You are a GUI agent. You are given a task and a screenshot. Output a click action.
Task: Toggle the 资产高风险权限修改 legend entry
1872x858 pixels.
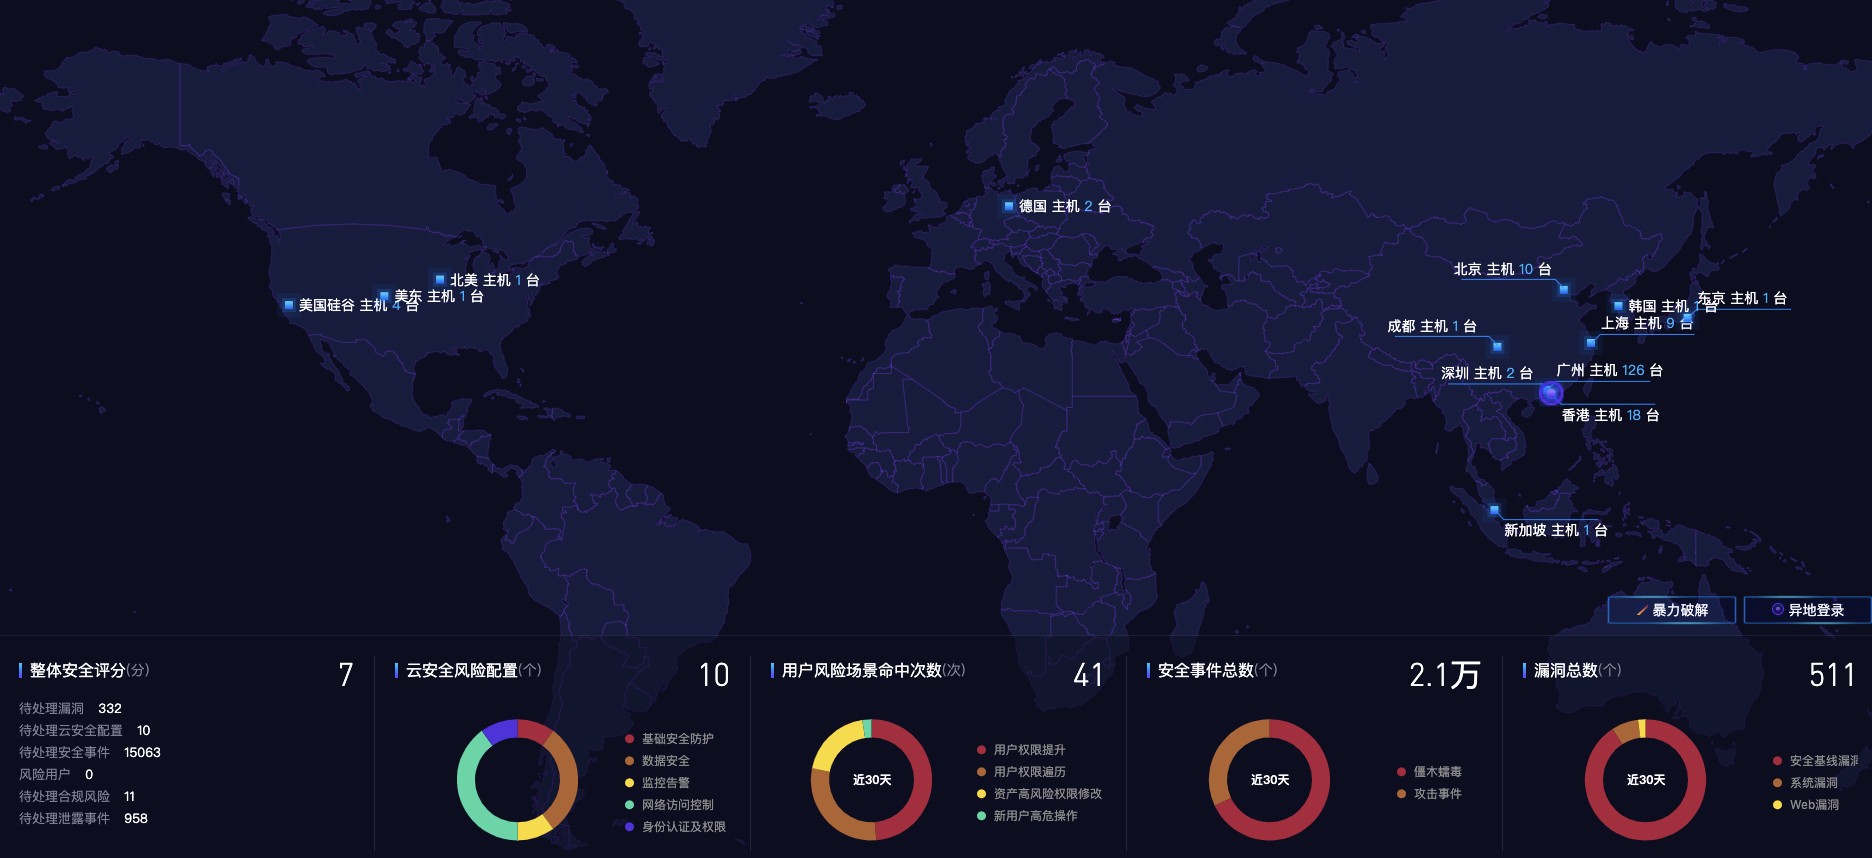pyautogui.click(x=1039, y=794)
